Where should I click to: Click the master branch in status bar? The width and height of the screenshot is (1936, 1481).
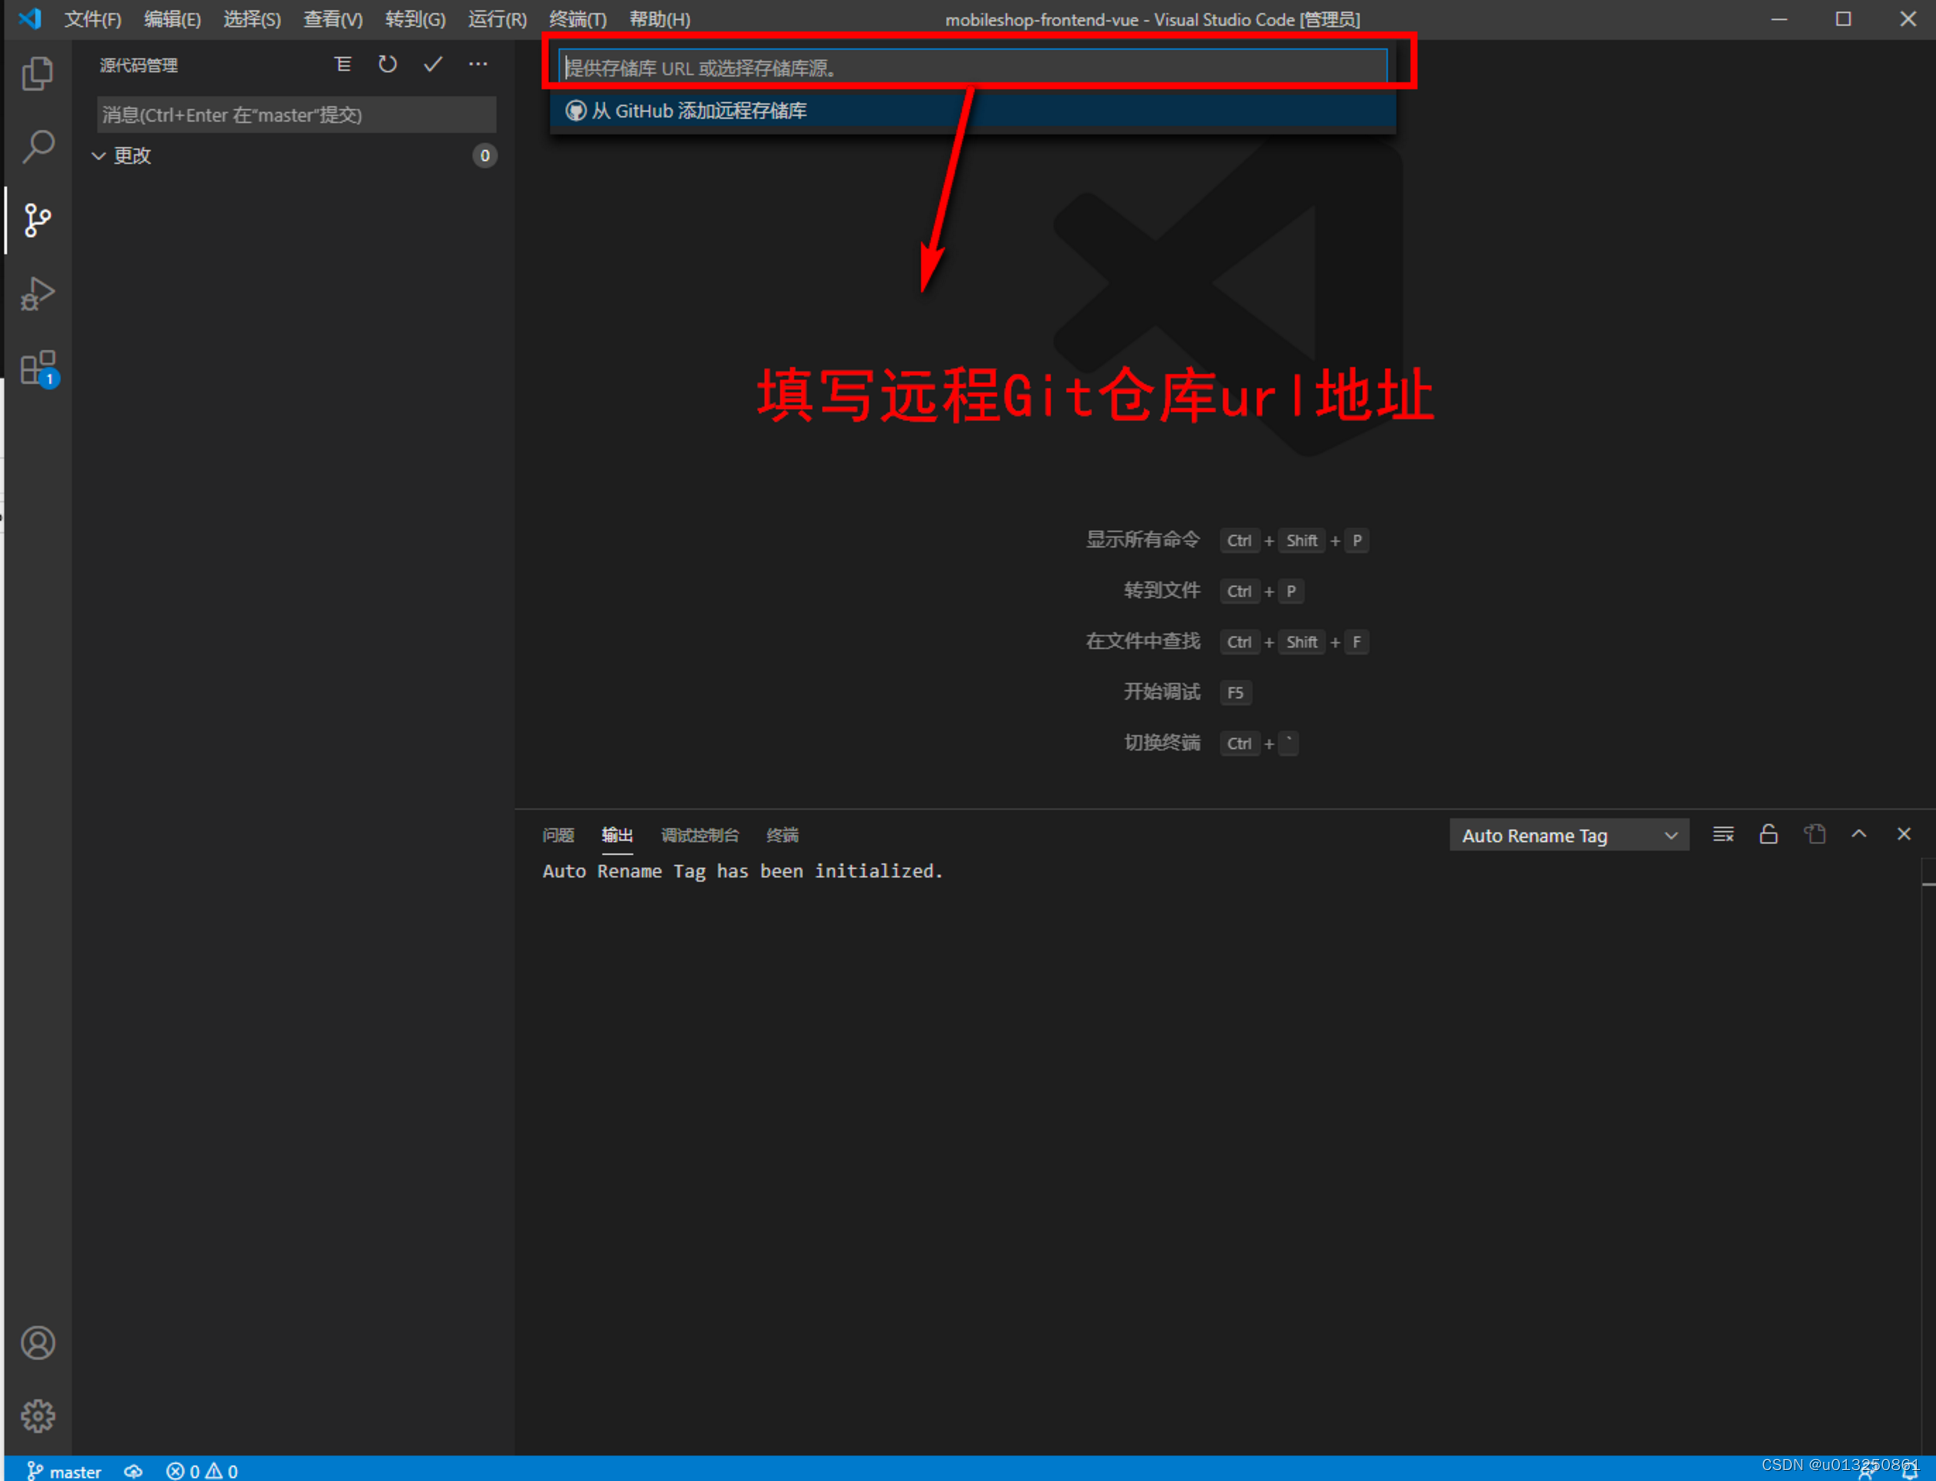64,1470
